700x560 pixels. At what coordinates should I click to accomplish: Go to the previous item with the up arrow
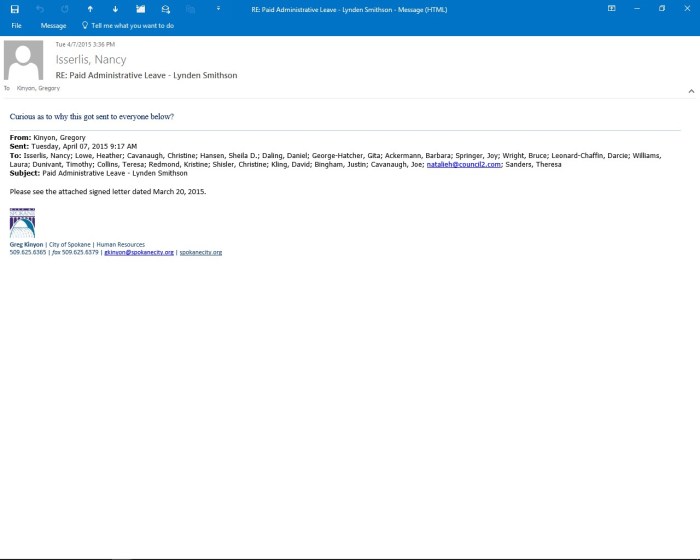pos(90,9)
